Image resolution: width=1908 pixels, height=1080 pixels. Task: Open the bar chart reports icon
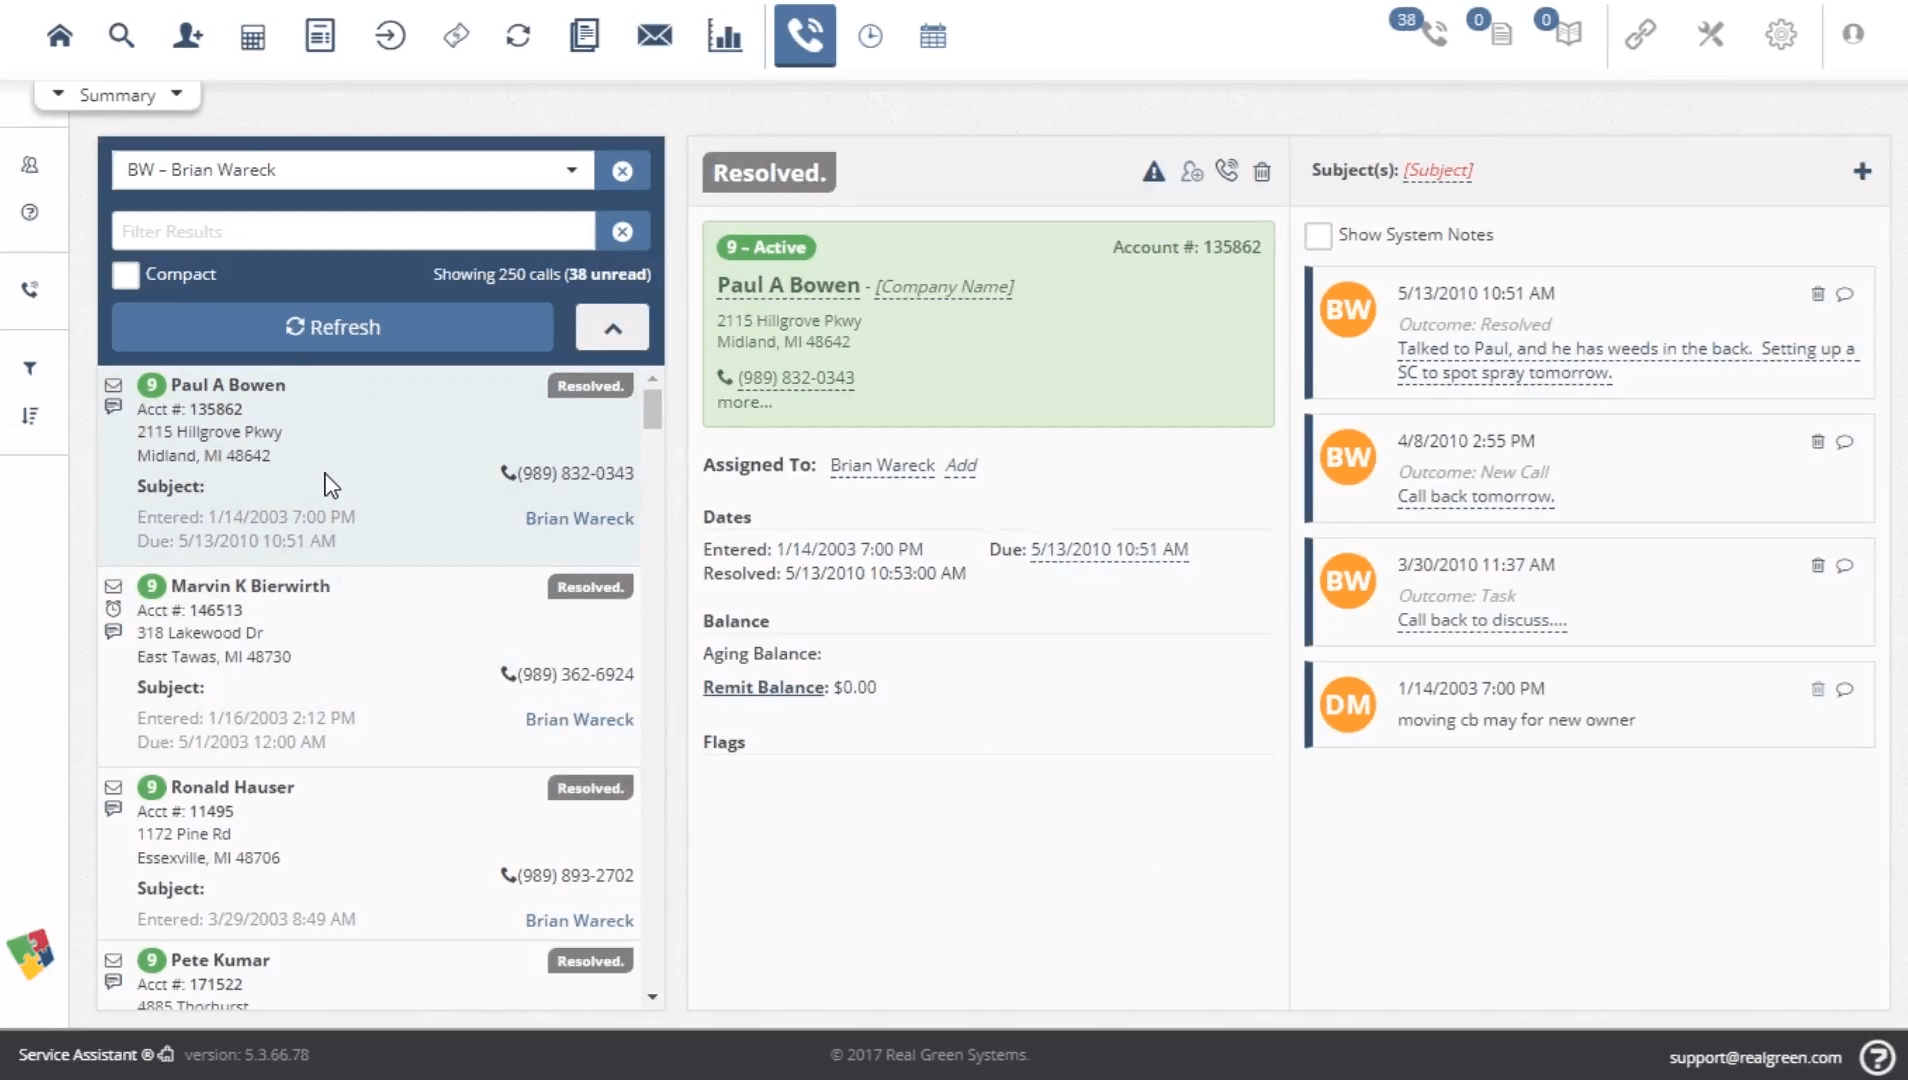click(724, 36)
